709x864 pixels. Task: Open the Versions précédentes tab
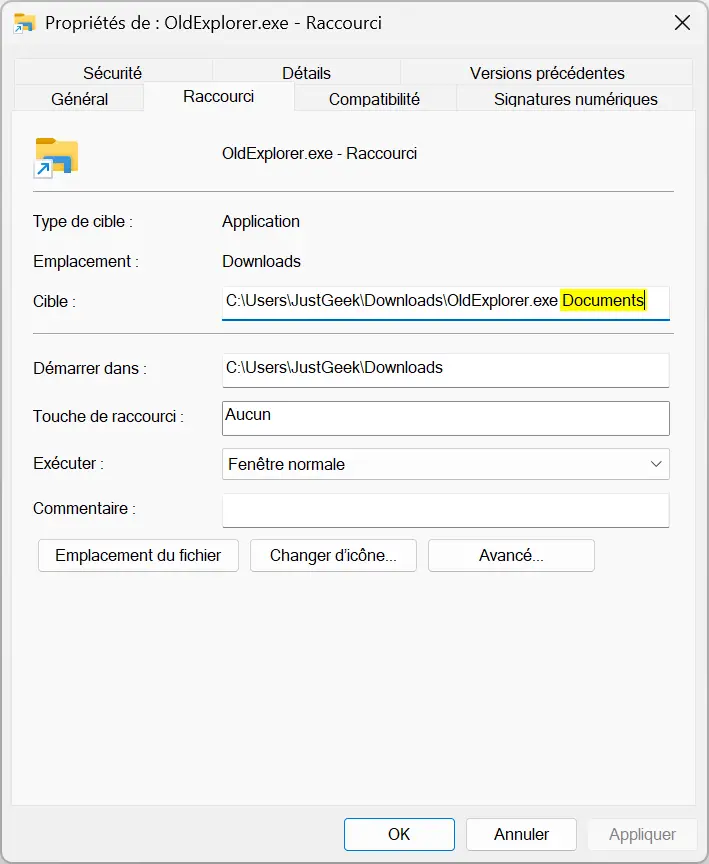(x=546, y=73)
